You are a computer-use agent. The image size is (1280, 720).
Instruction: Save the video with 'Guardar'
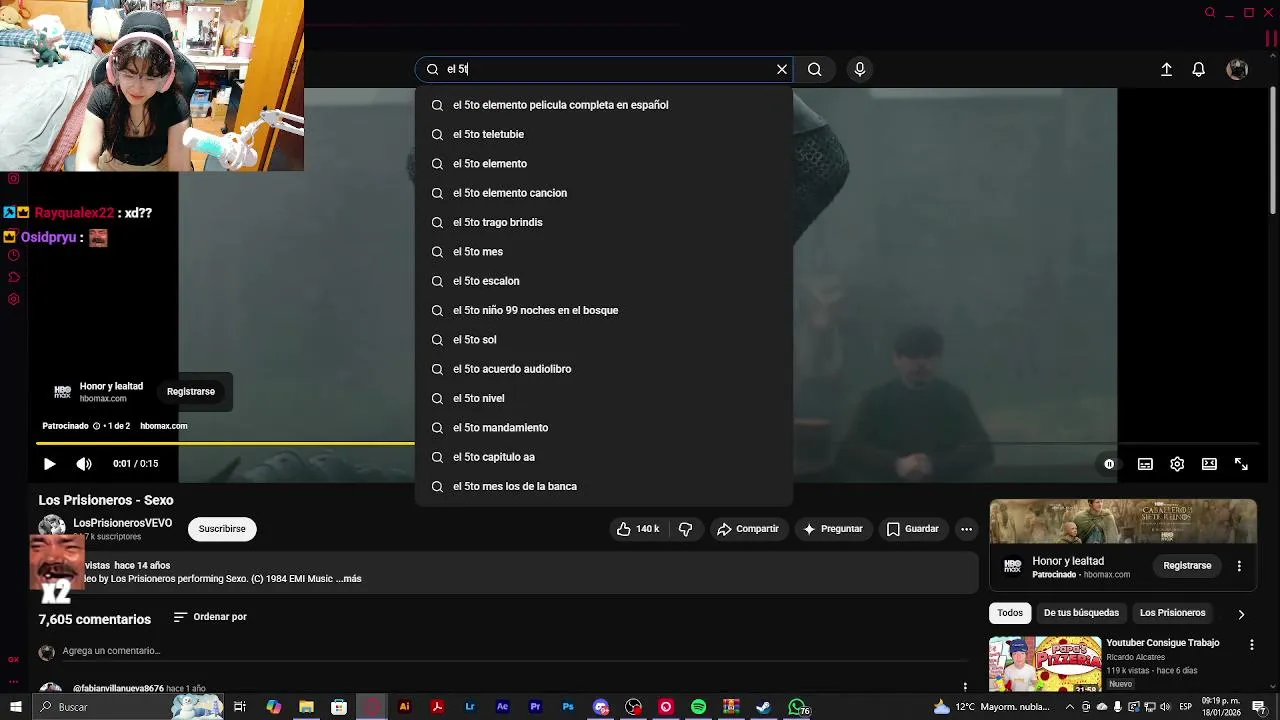[912, 529]
